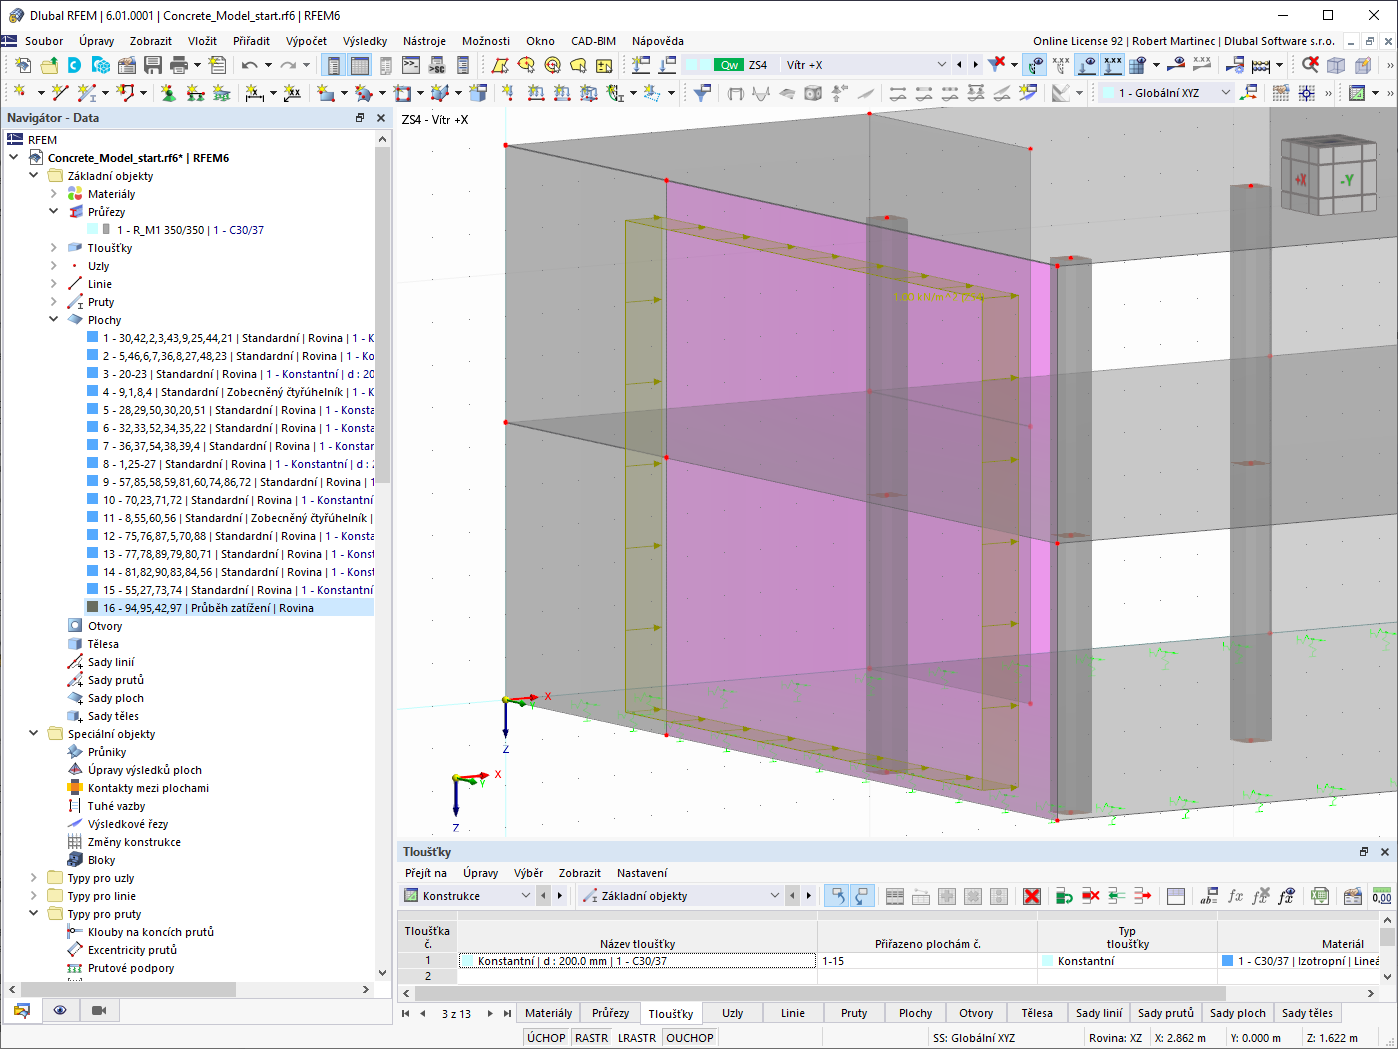
Task: Expand the Materiály tree node
Action: 54,194
